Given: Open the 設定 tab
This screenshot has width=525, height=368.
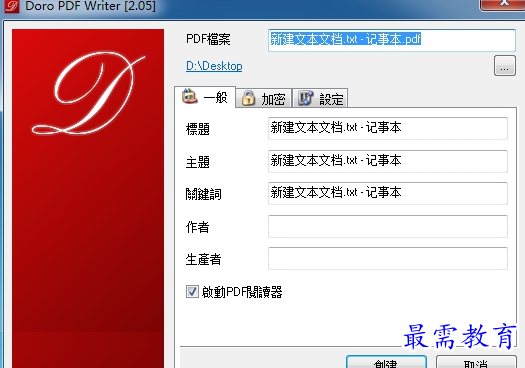Looking at the screenshot, I should (320, 98).
